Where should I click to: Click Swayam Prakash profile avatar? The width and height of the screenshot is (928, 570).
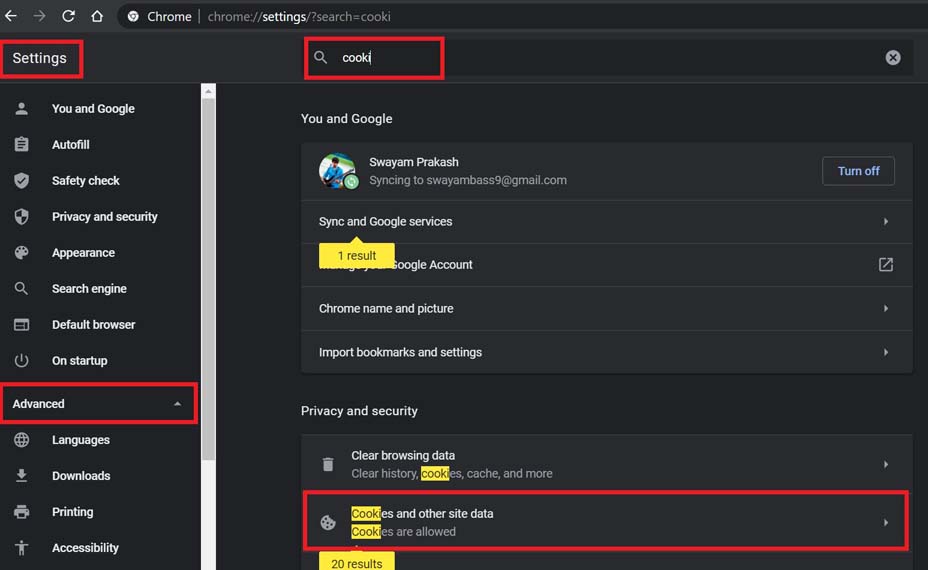(337, 170)
